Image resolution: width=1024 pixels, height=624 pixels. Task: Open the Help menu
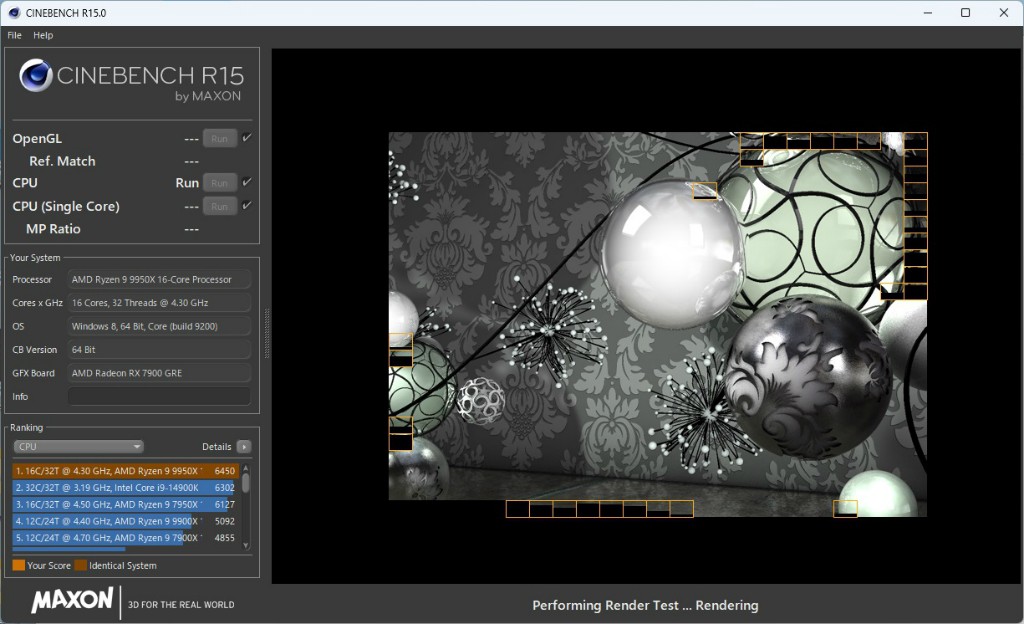pyautogui.click(x=43, y=35)
